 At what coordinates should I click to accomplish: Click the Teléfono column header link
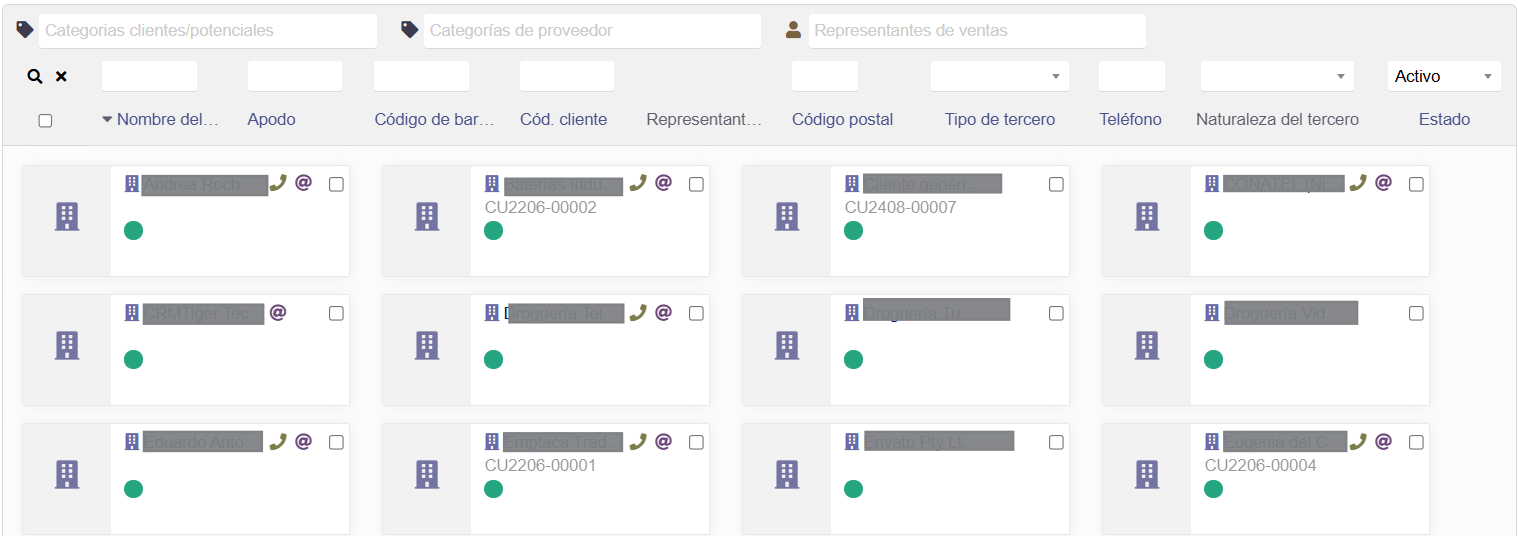pyautogui.click(x=1130, y=119)
